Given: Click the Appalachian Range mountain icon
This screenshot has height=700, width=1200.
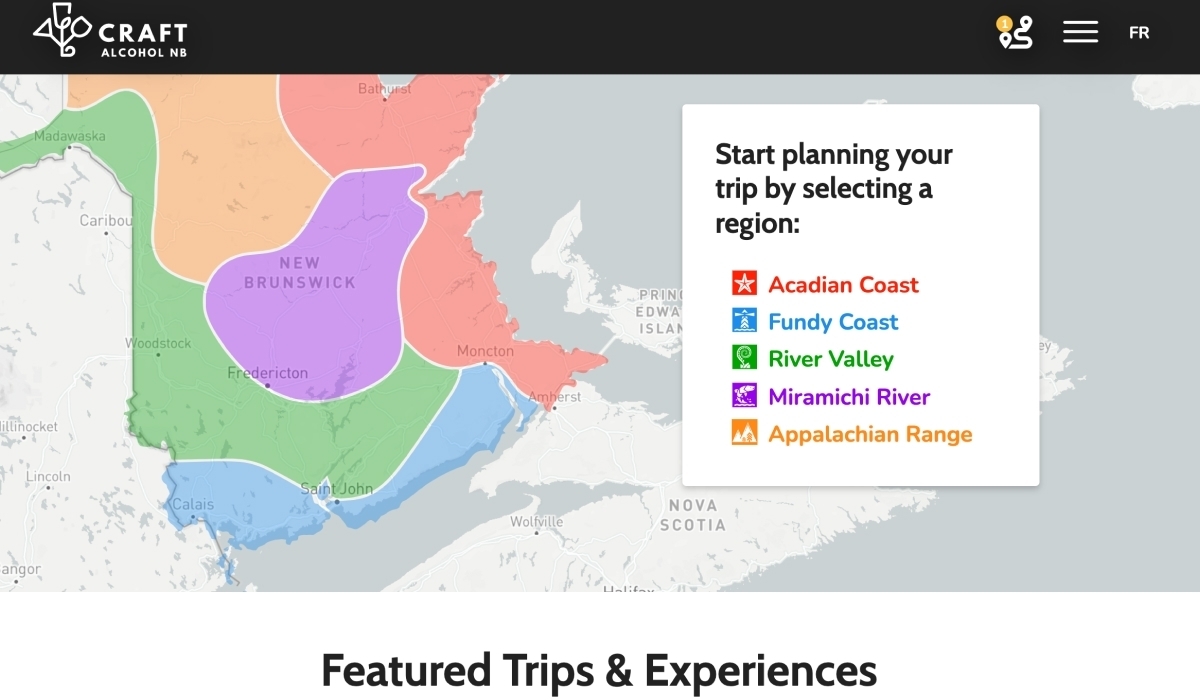Looking at the screenshot, I should click(x=744, y=433).
